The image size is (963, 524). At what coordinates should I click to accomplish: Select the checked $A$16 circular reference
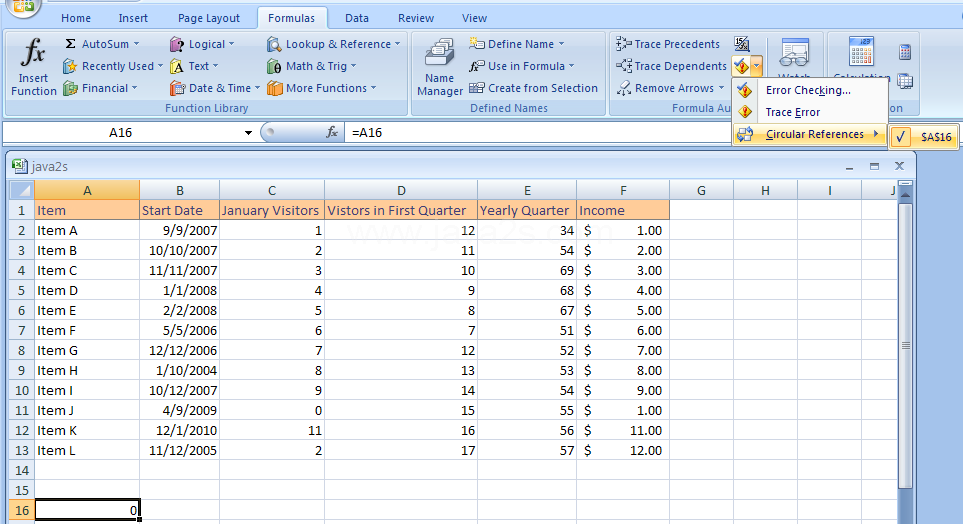(x=924, y=137)
